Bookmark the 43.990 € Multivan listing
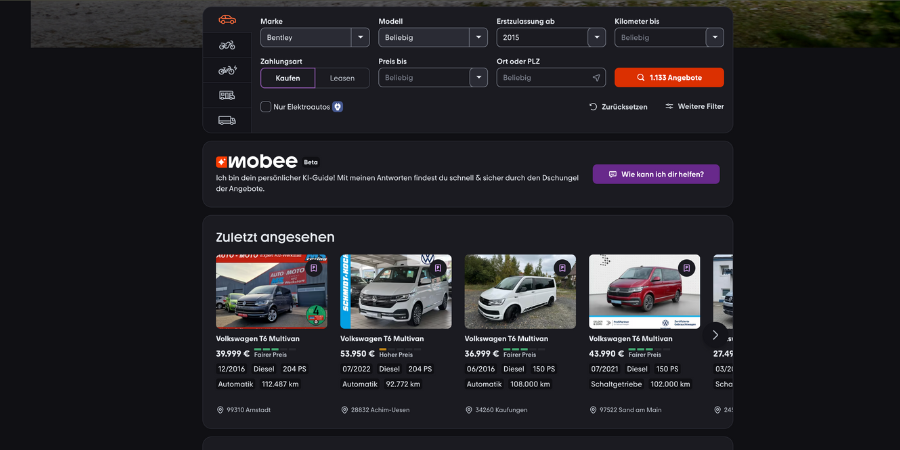900x450 pixels. point(686,268)
